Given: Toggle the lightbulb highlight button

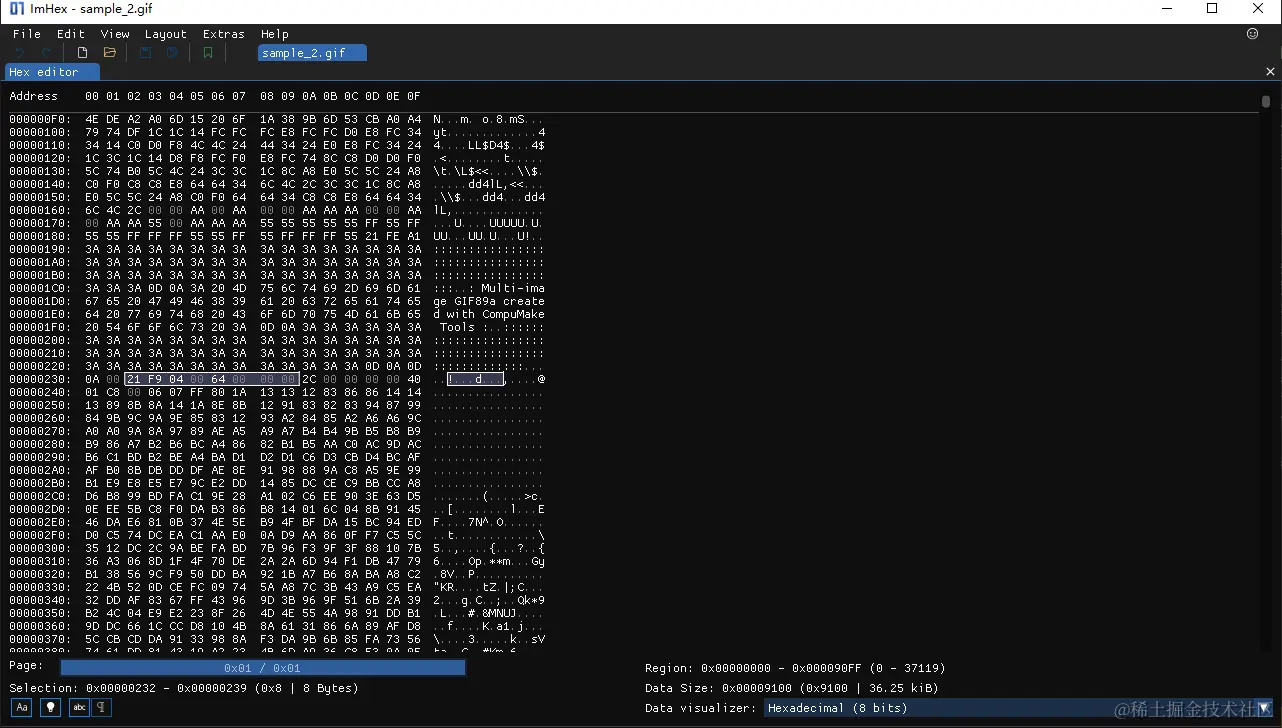Looking at the screenshot, I should tap(49, 707).
